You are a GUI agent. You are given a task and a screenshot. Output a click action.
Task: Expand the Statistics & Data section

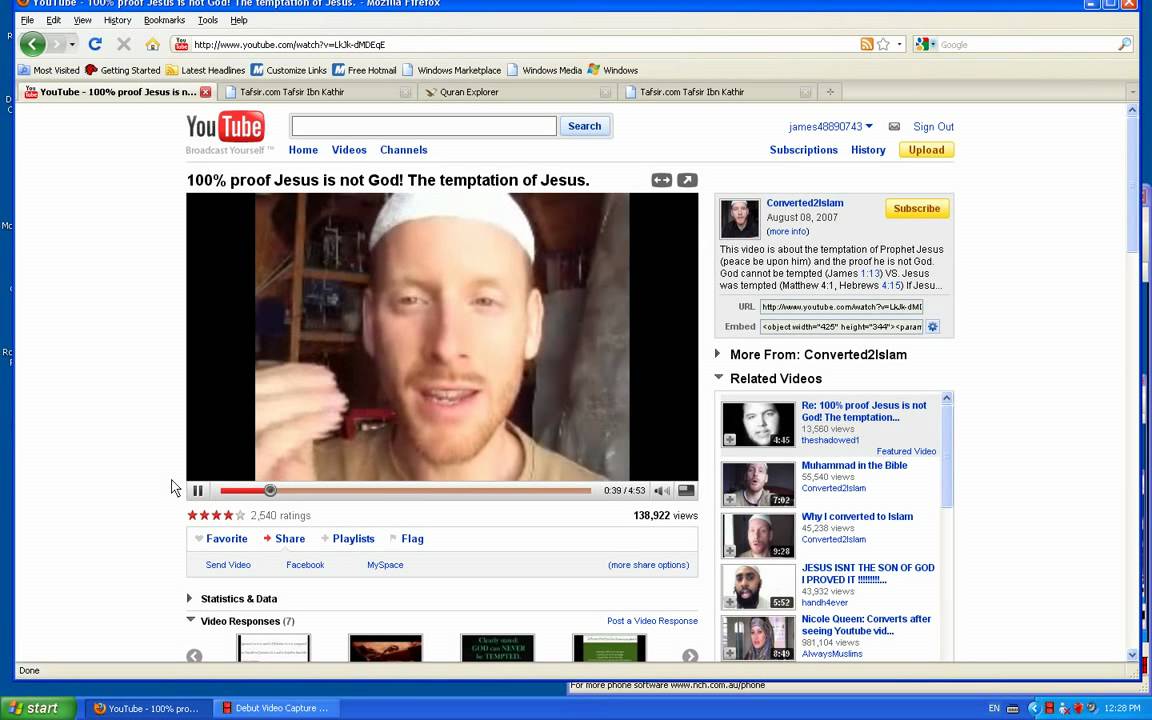(190, 598)
